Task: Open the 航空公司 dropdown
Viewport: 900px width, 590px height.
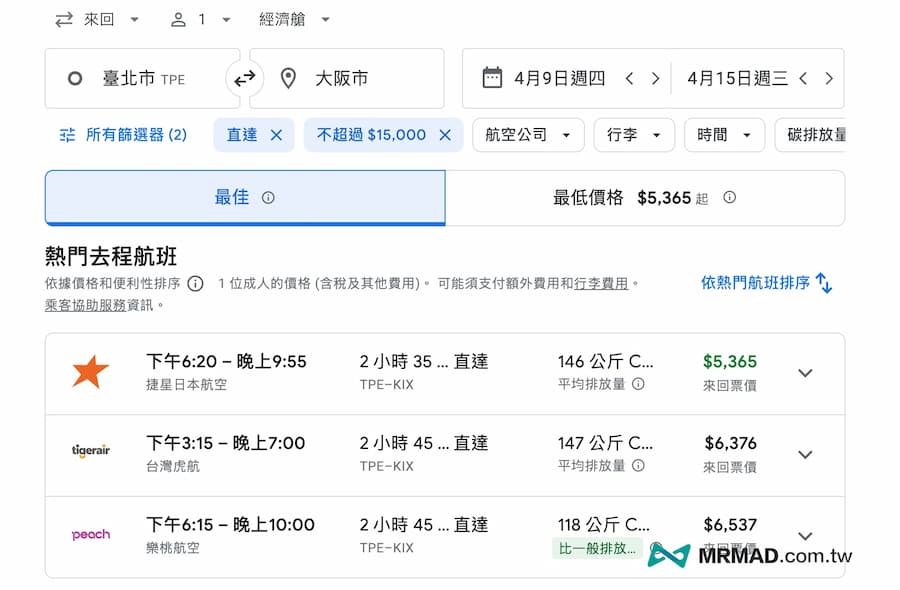Action: [x=528, y=134]
